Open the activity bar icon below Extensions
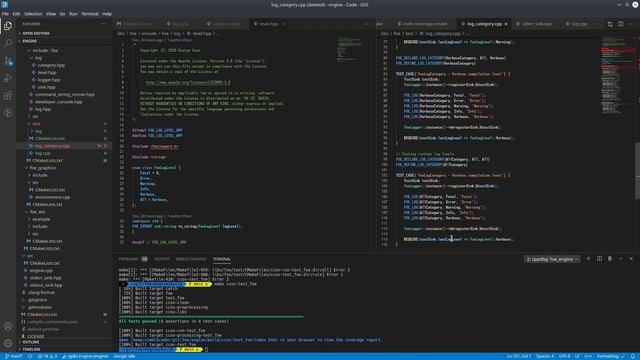This screenshot has width=640, height=360. coord(8,112)
